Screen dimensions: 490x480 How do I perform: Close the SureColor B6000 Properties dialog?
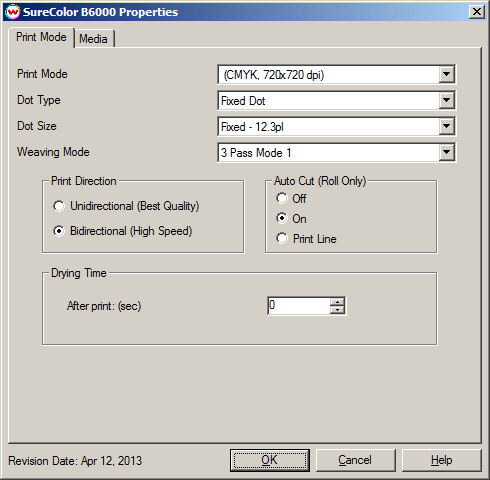click(477, 12)
